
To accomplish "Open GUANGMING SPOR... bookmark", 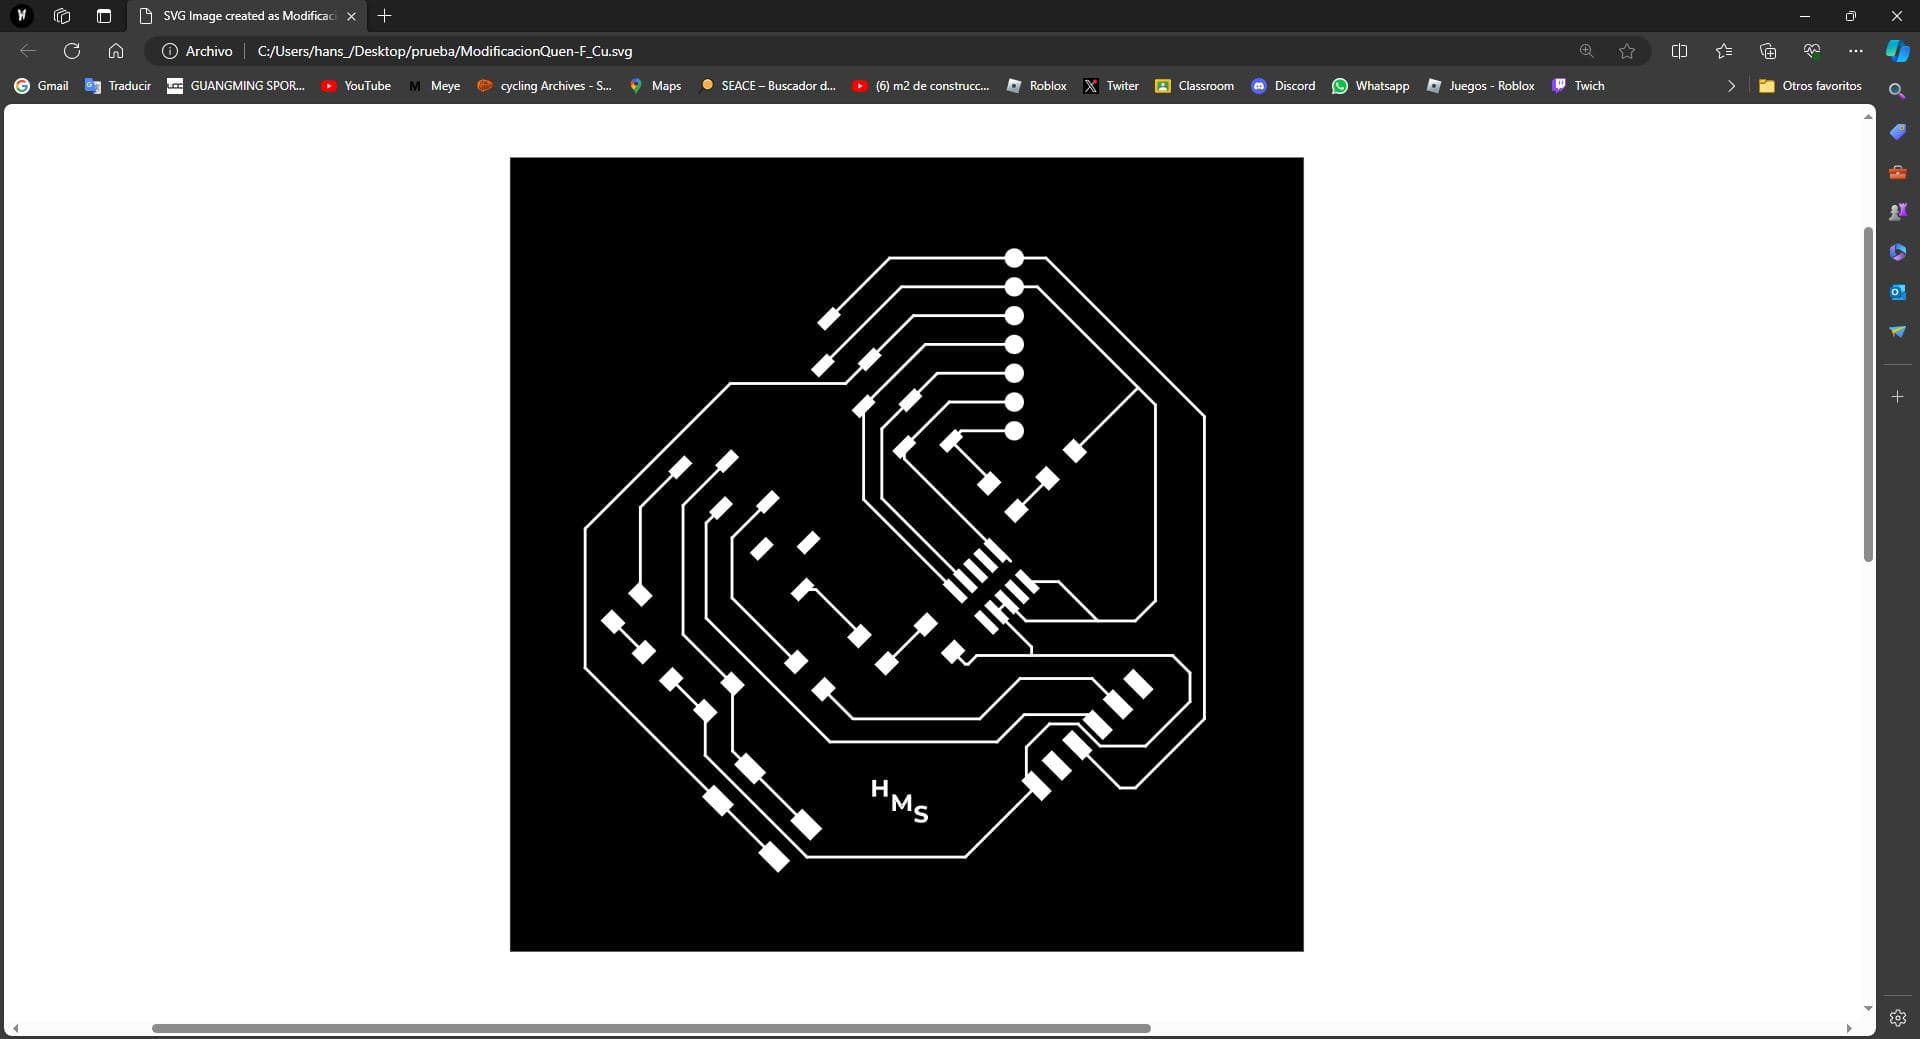I will coord(236,86).
